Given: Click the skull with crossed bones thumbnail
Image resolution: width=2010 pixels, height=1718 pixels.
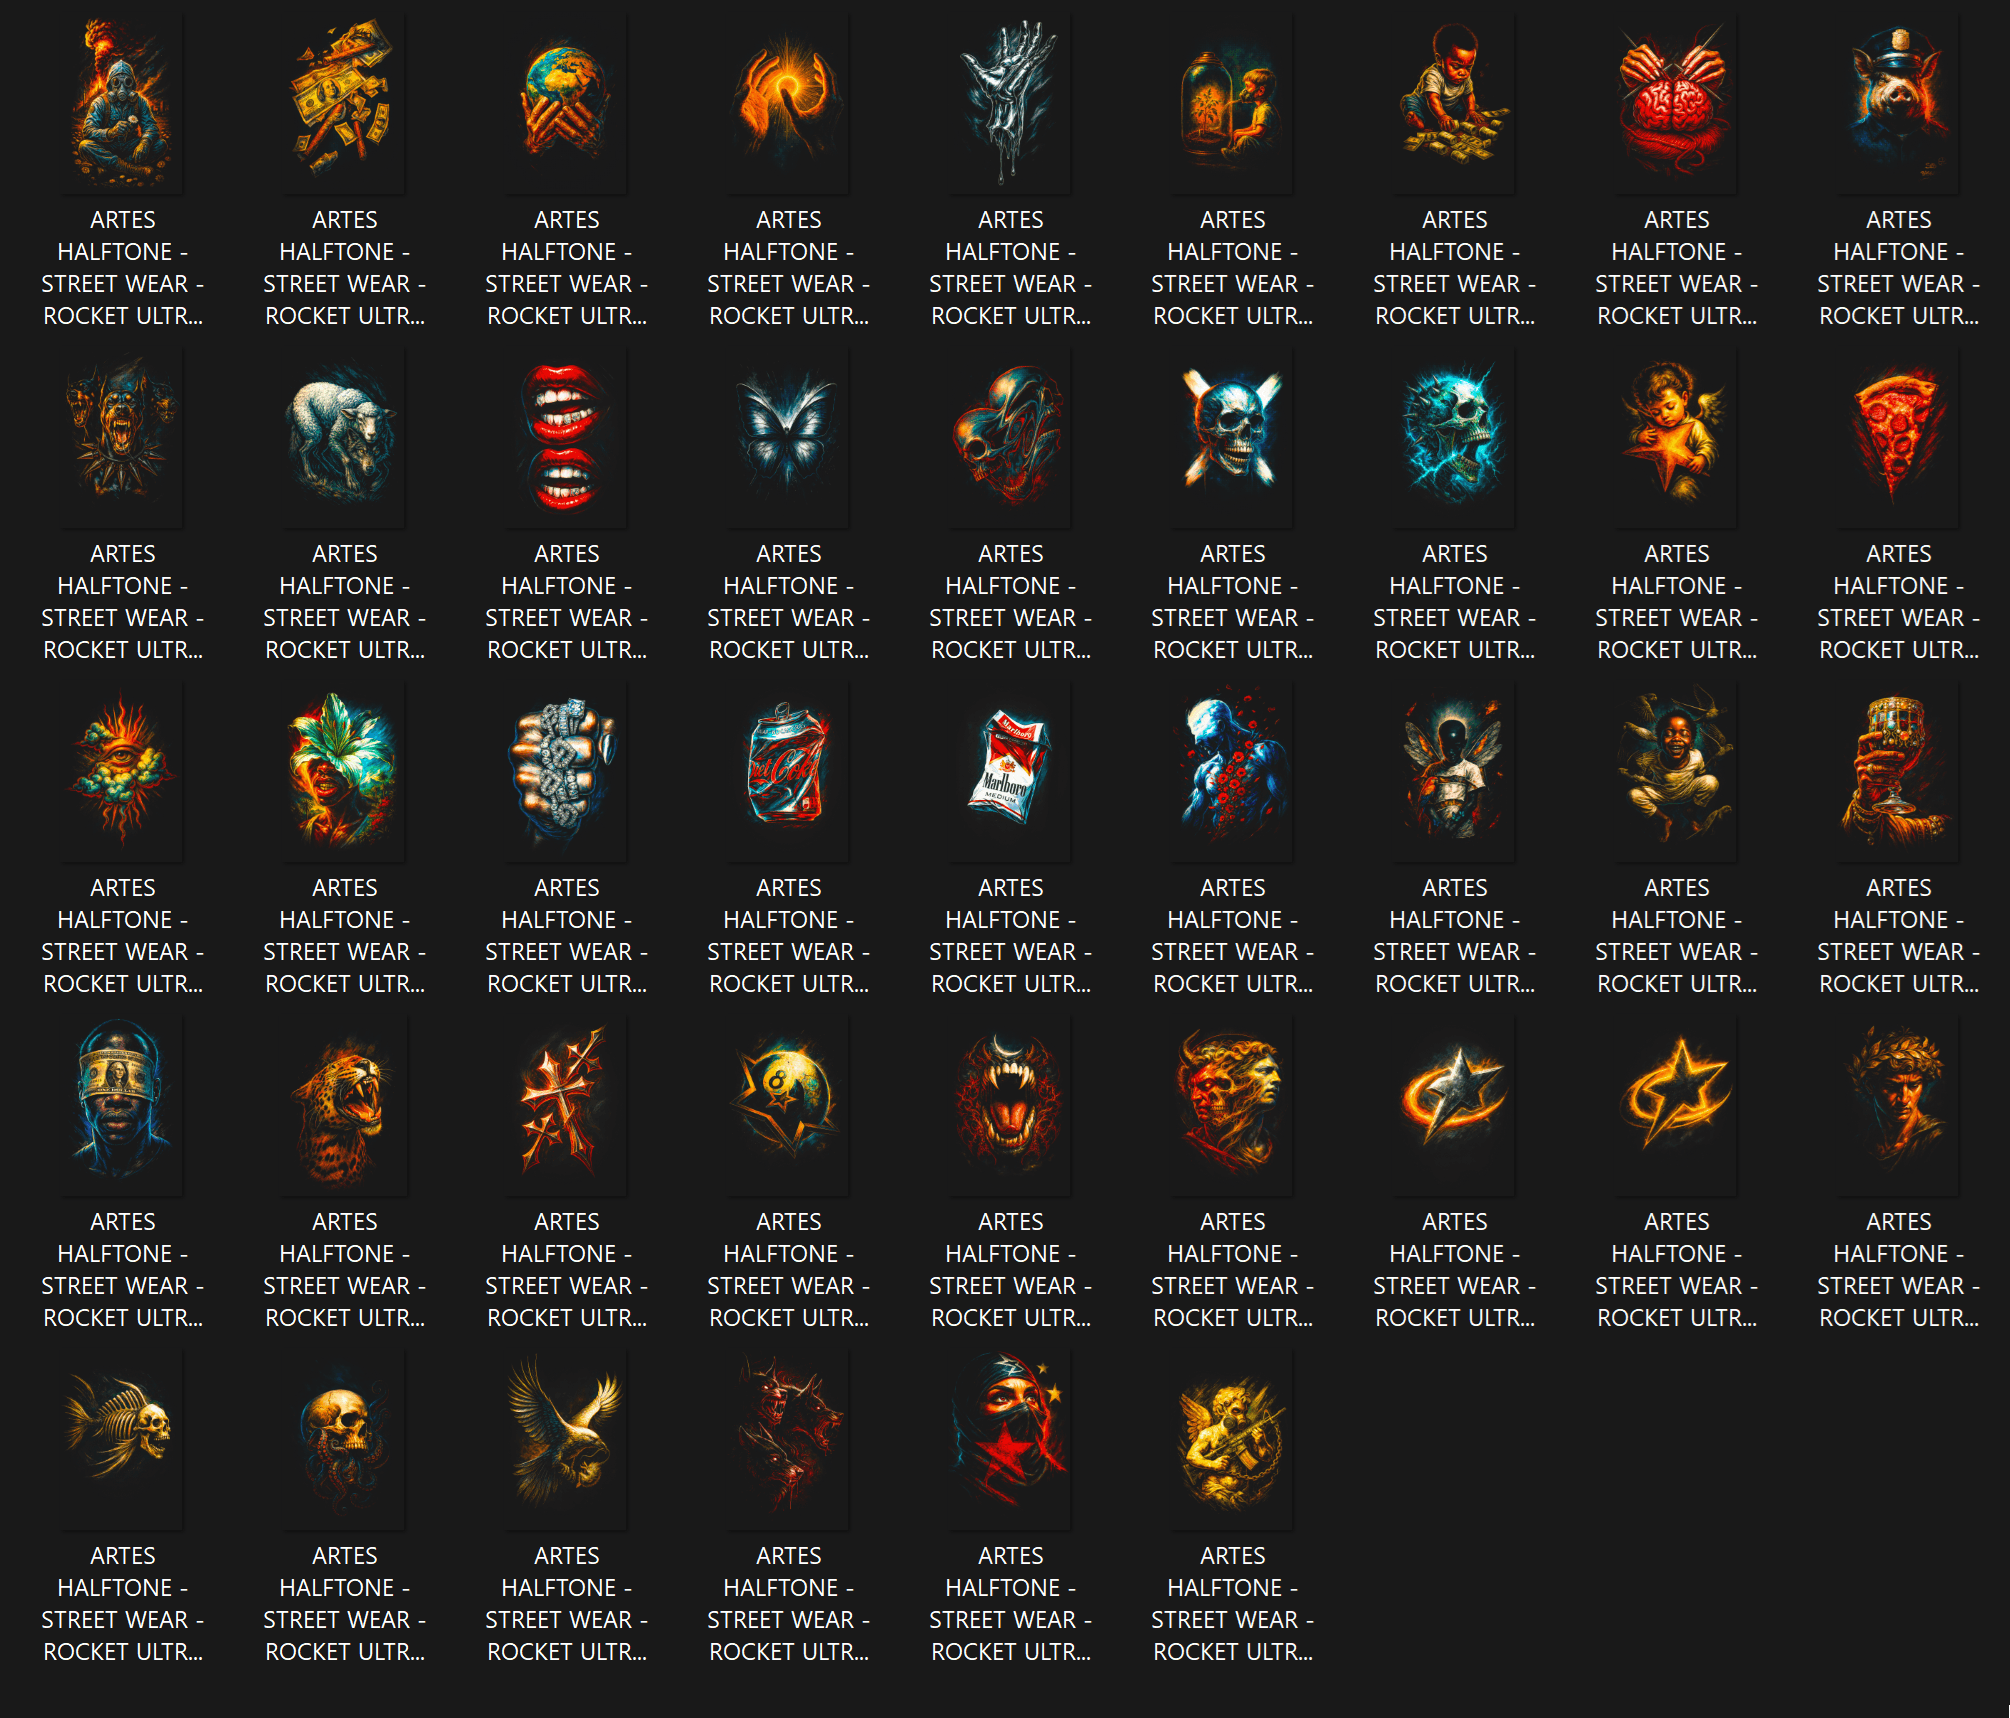Looking at the screenshot, I should [1232, 437].
